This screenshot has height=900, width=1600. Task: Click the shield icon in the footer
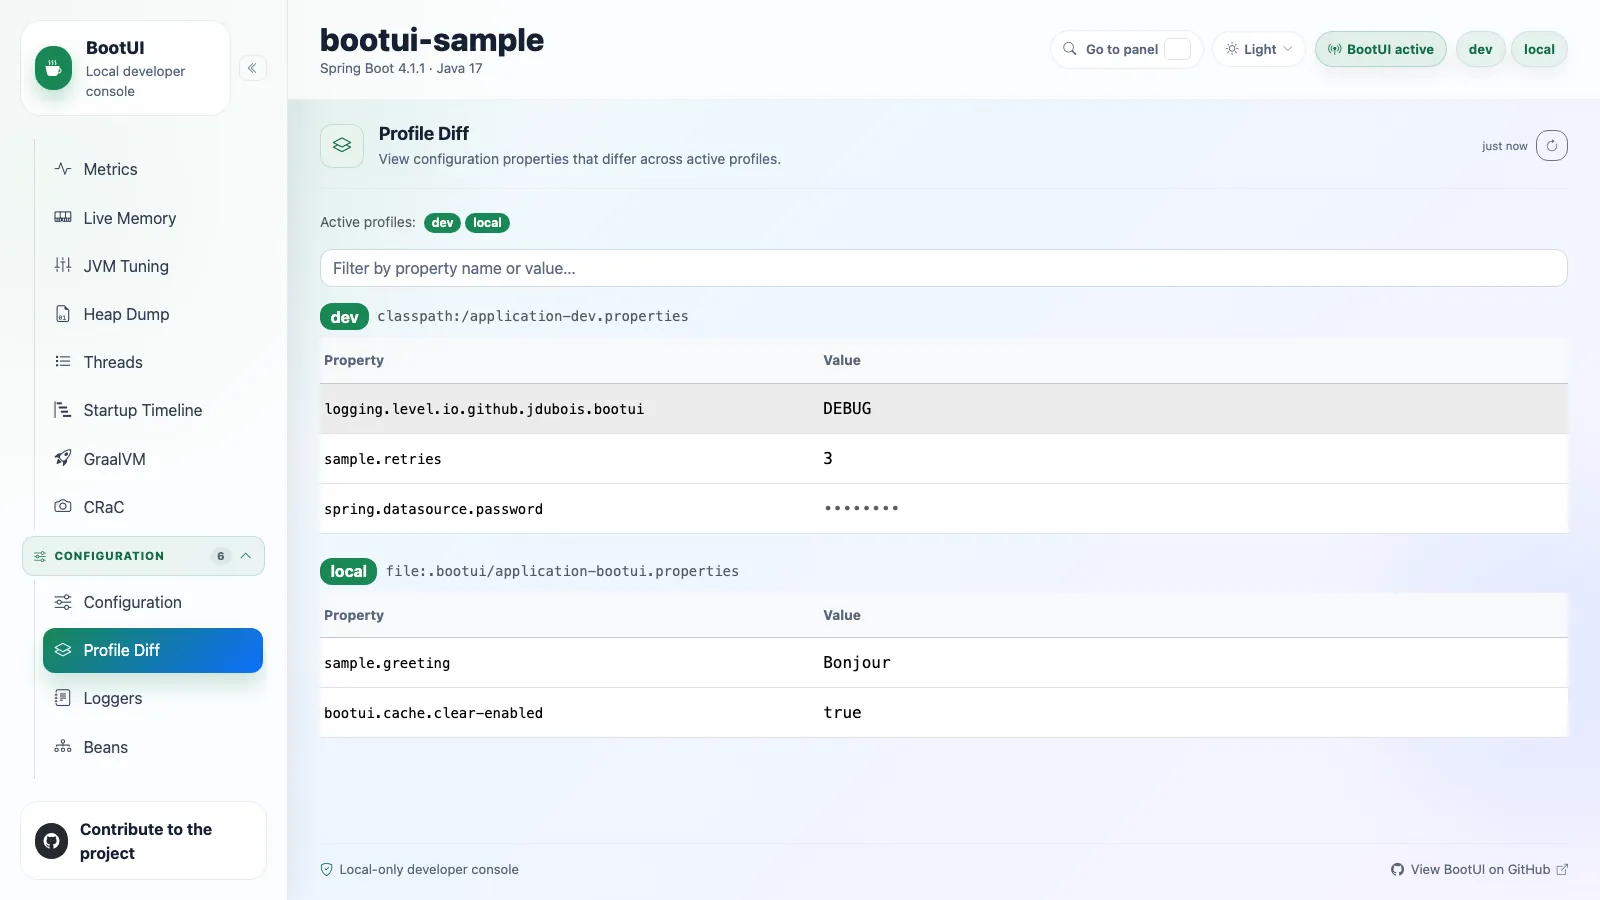tap(326, 869)
